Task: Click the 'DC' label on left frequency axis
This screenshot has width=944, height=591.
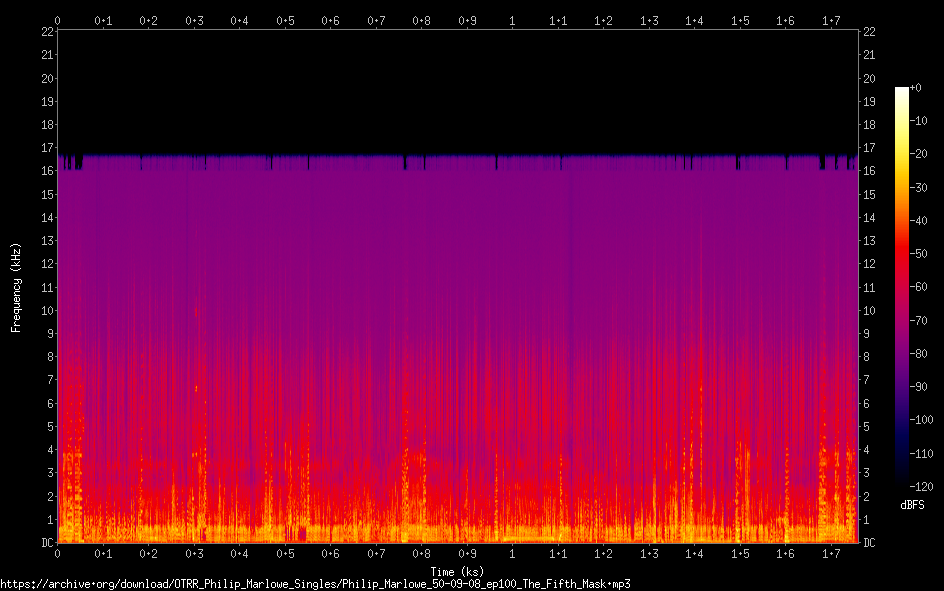Action: coord(45,543)
